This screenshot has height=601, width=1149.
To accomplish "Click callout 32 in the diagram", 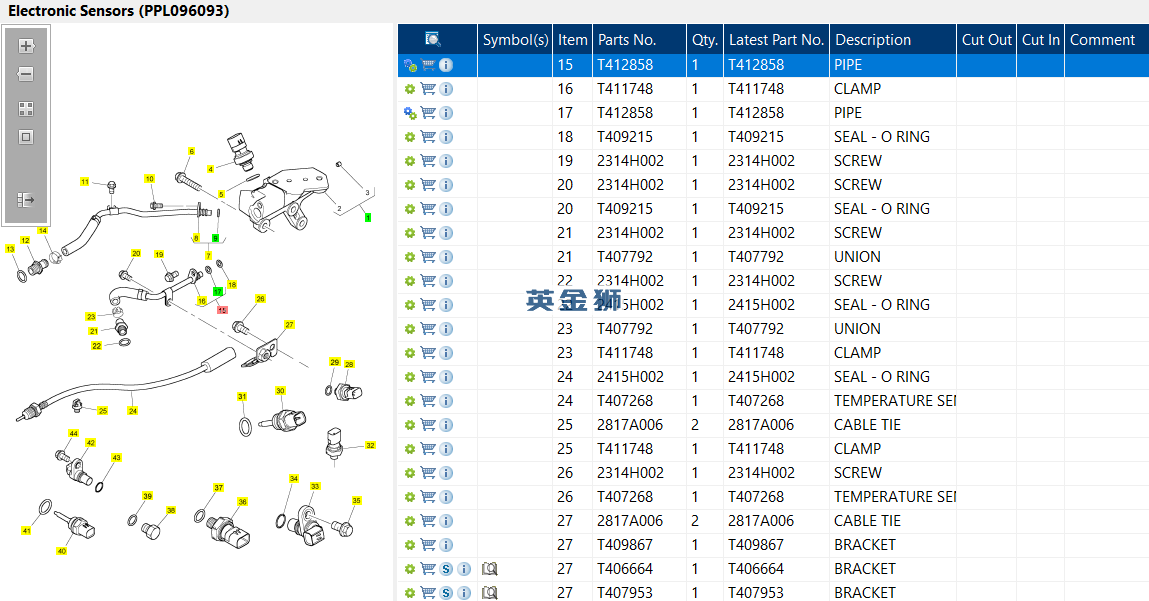I will pyautogui.click(x=370, y=445).
